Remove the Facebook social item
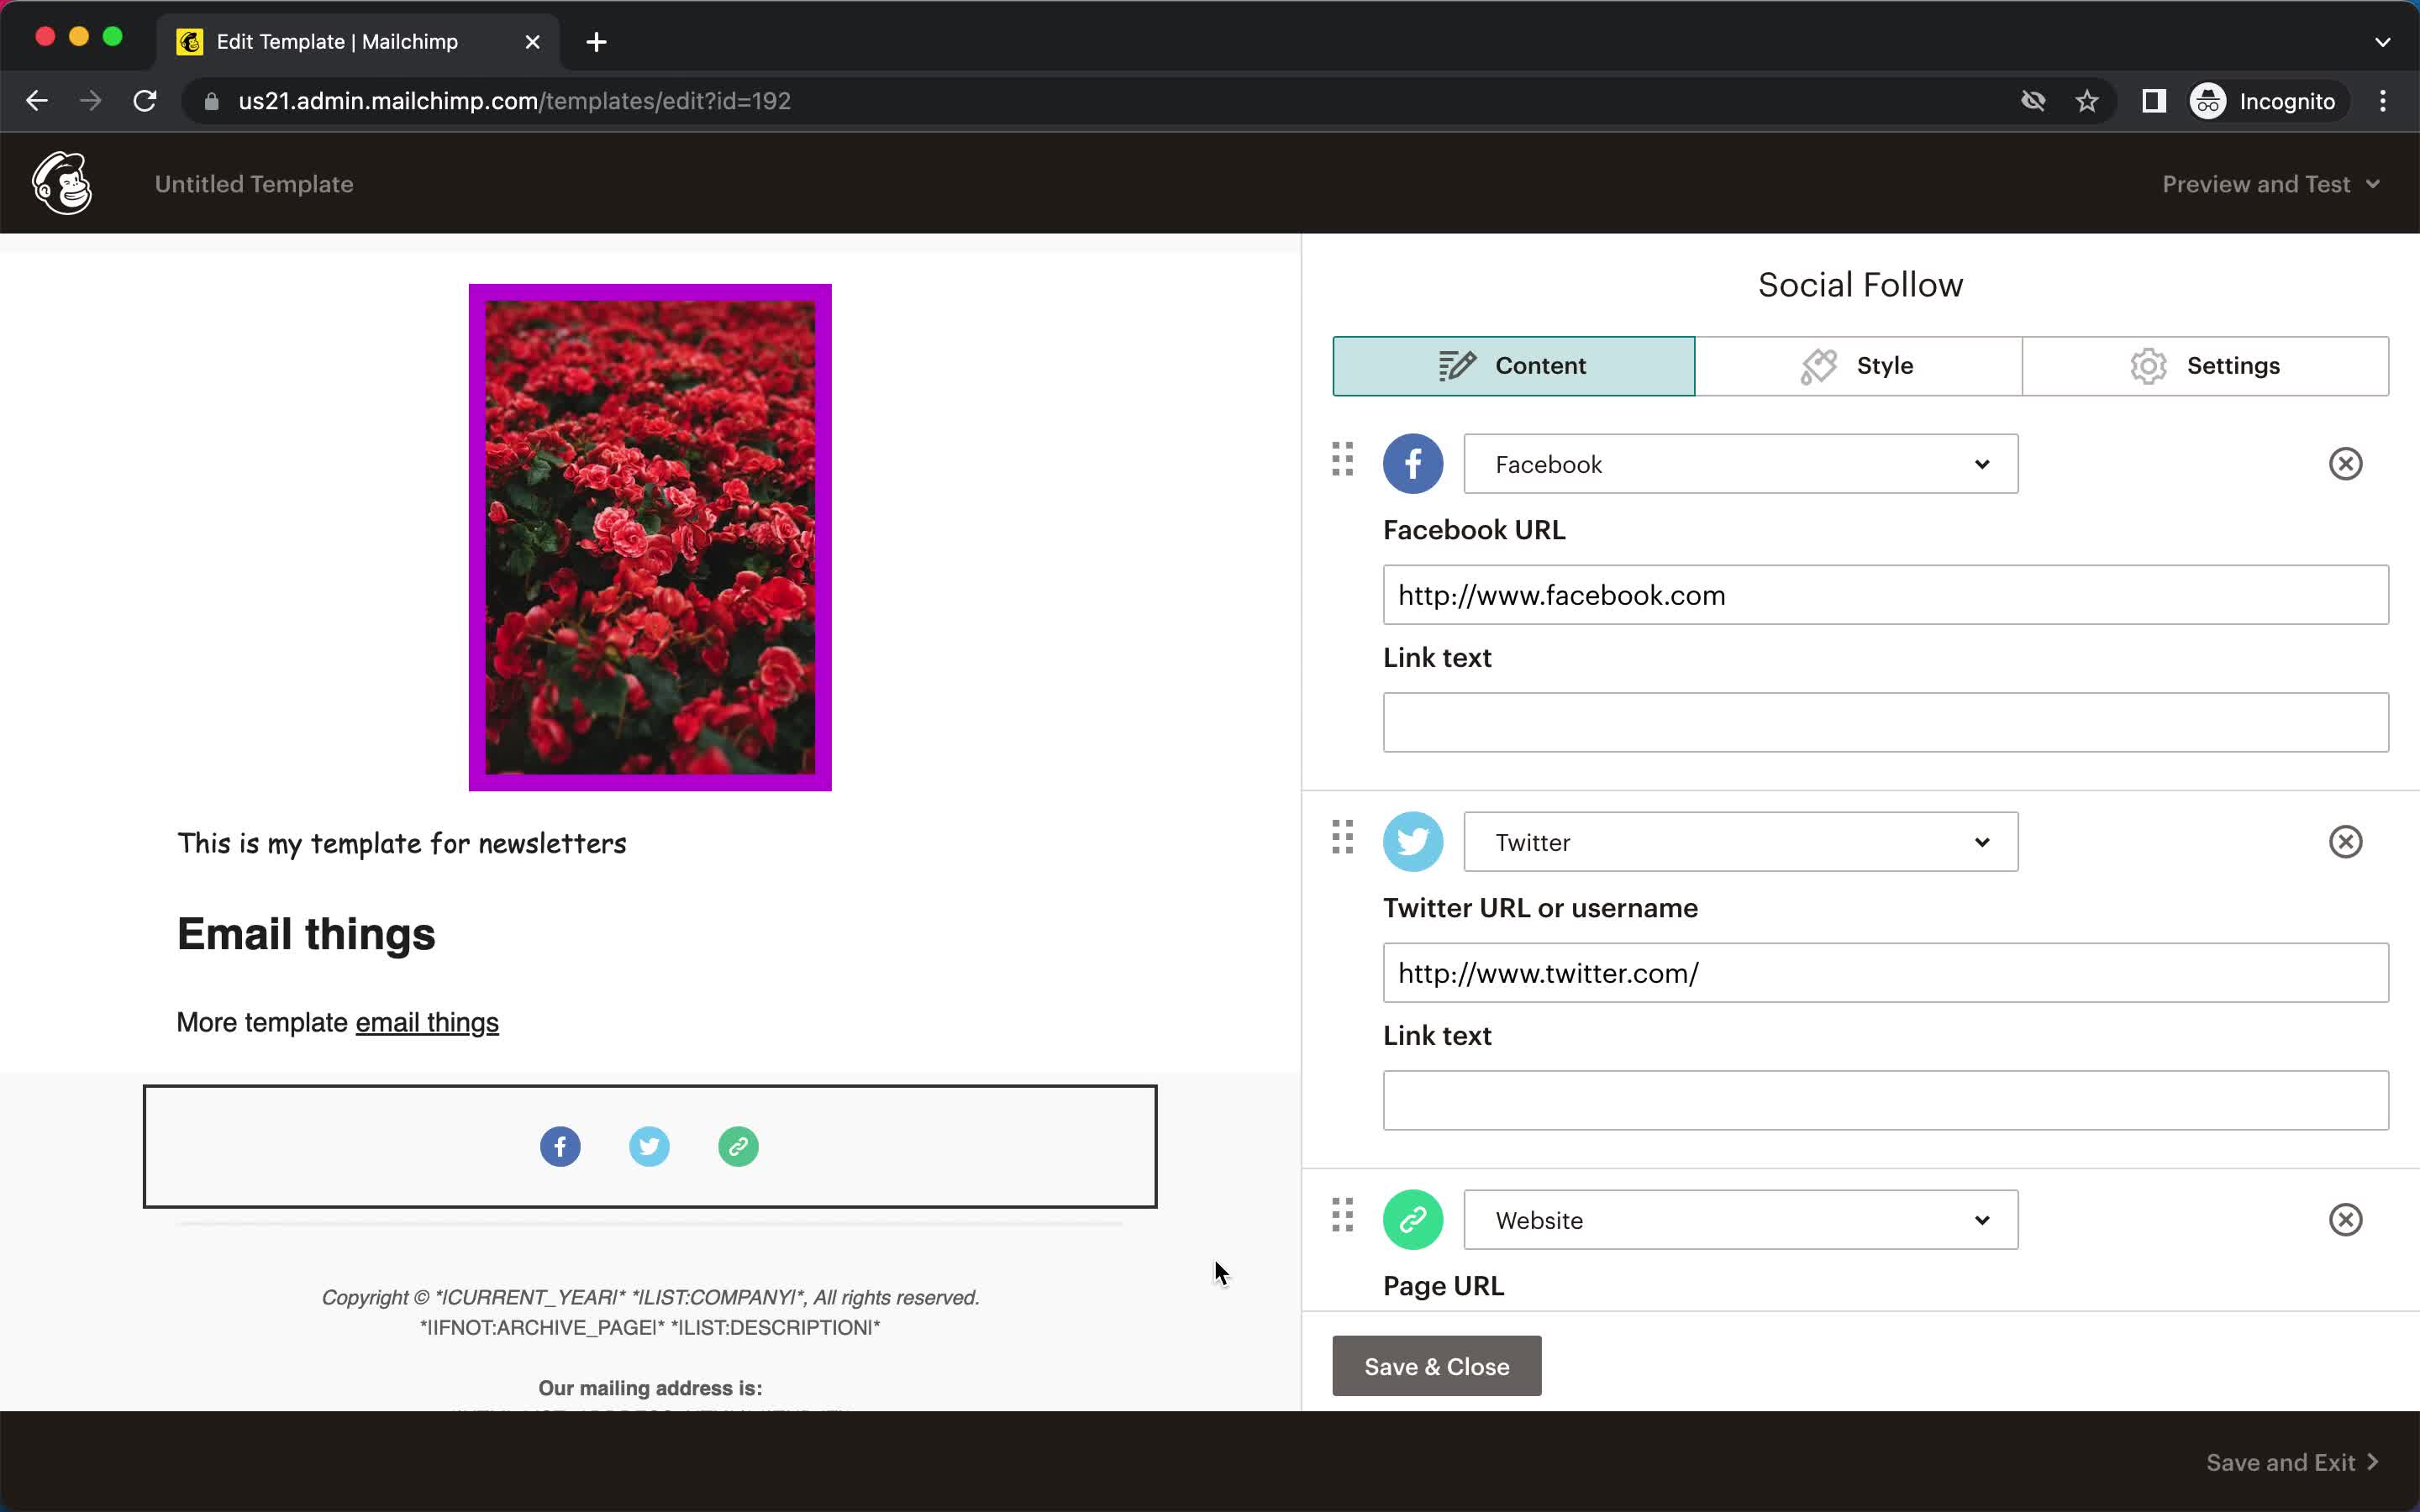This screenshot has width=2420, height=1512. click(2345, 464)
